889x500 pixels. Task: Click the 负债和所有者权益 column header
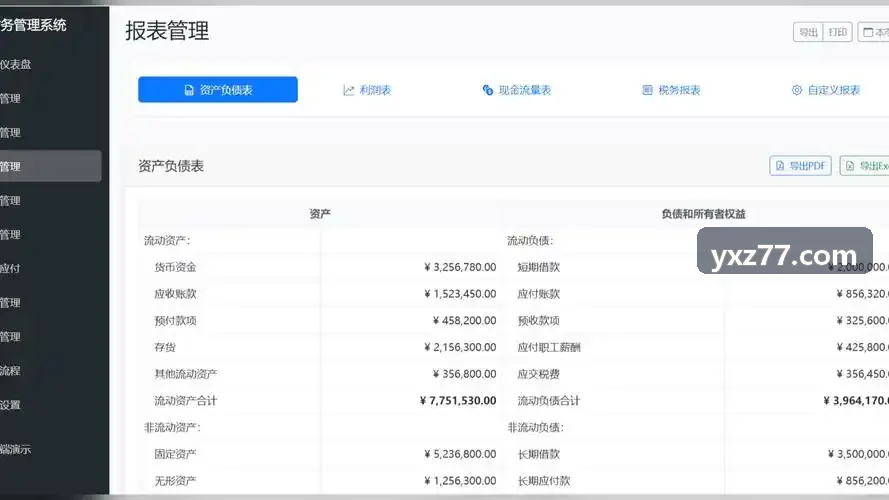[x=703, y=214]
